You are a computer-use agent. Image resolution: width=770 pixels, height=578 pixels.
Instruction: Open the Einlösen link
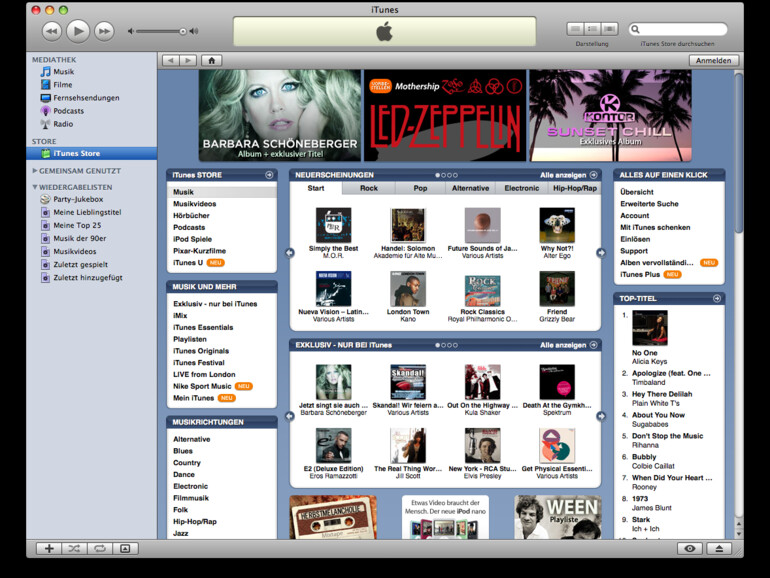point(635,239)
